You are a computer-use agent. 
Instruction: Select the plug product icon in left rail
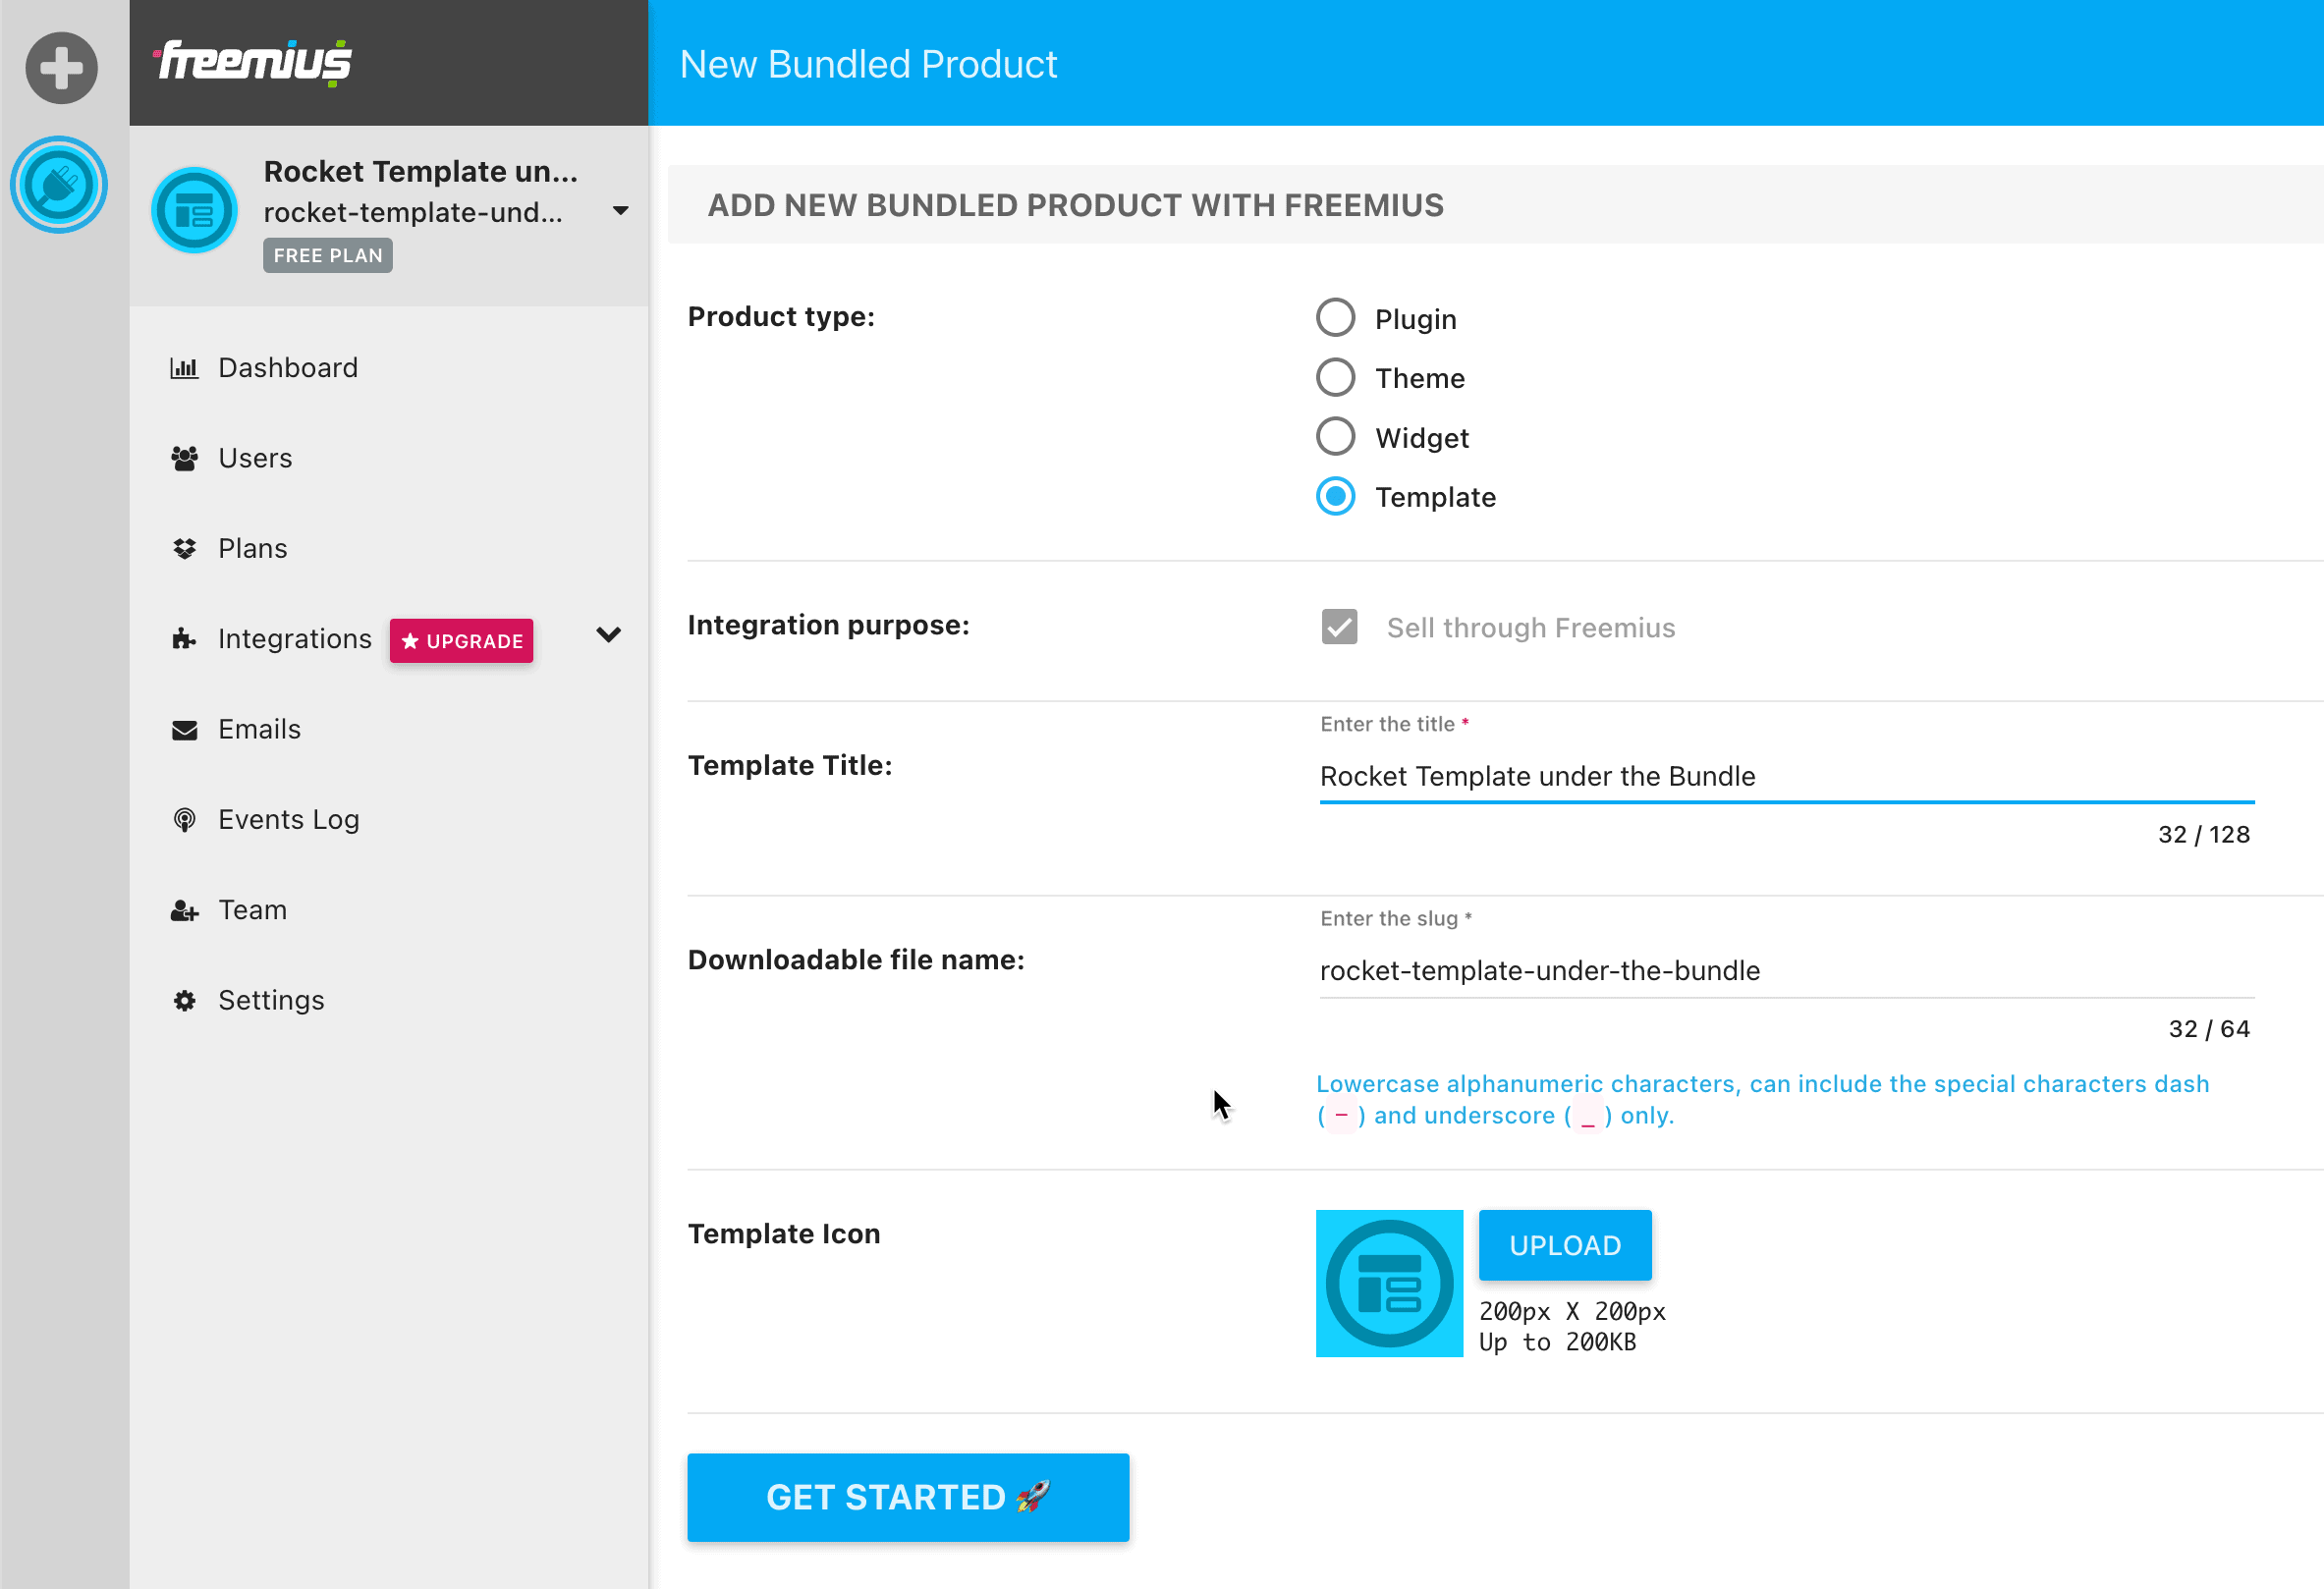tap(59, 185)
